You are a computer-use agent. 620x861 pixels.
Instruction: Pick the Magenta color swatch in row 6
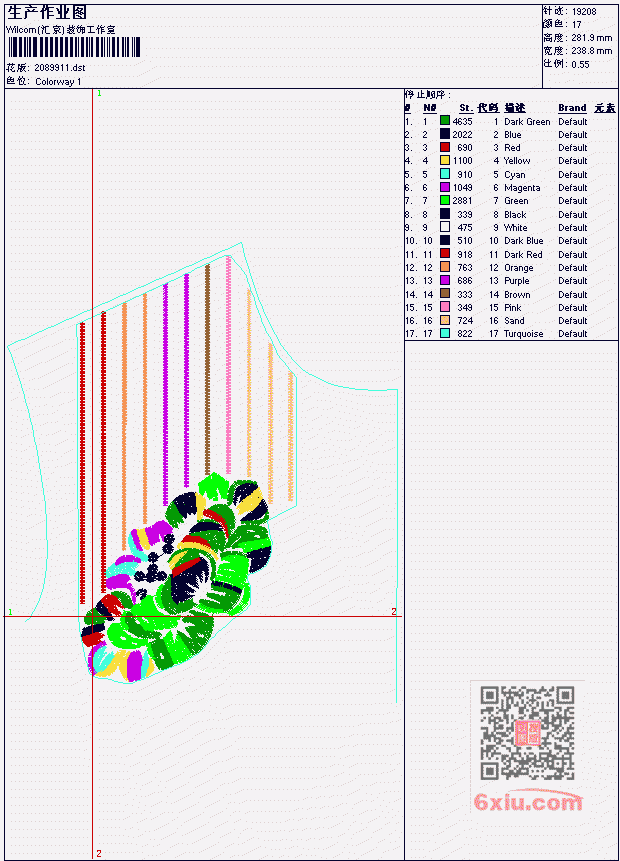tap(445, 187)
